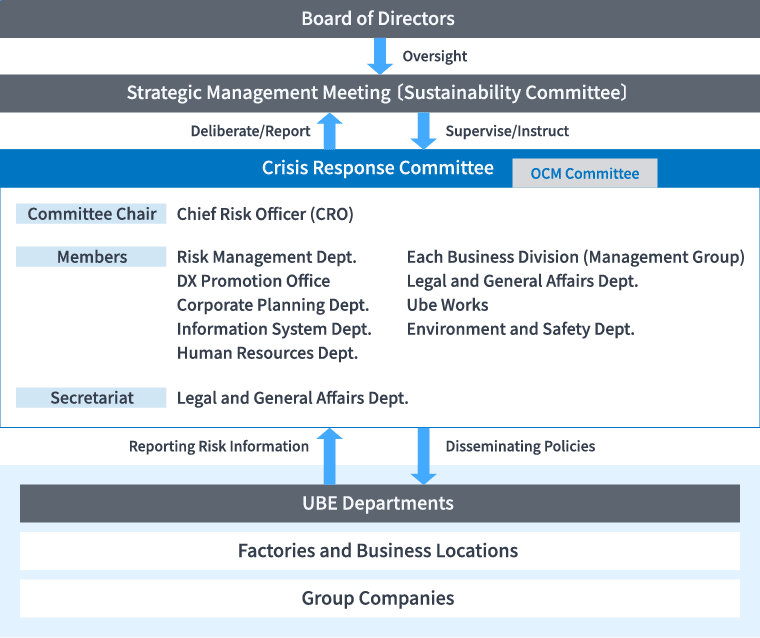Click the Strategic Management Meeting bar

point(380,93)
